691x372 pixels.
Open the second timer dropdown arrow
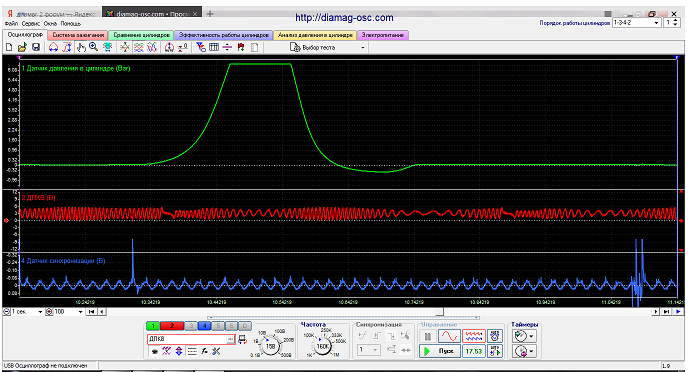pyautogui.click(x=532, y=351)
